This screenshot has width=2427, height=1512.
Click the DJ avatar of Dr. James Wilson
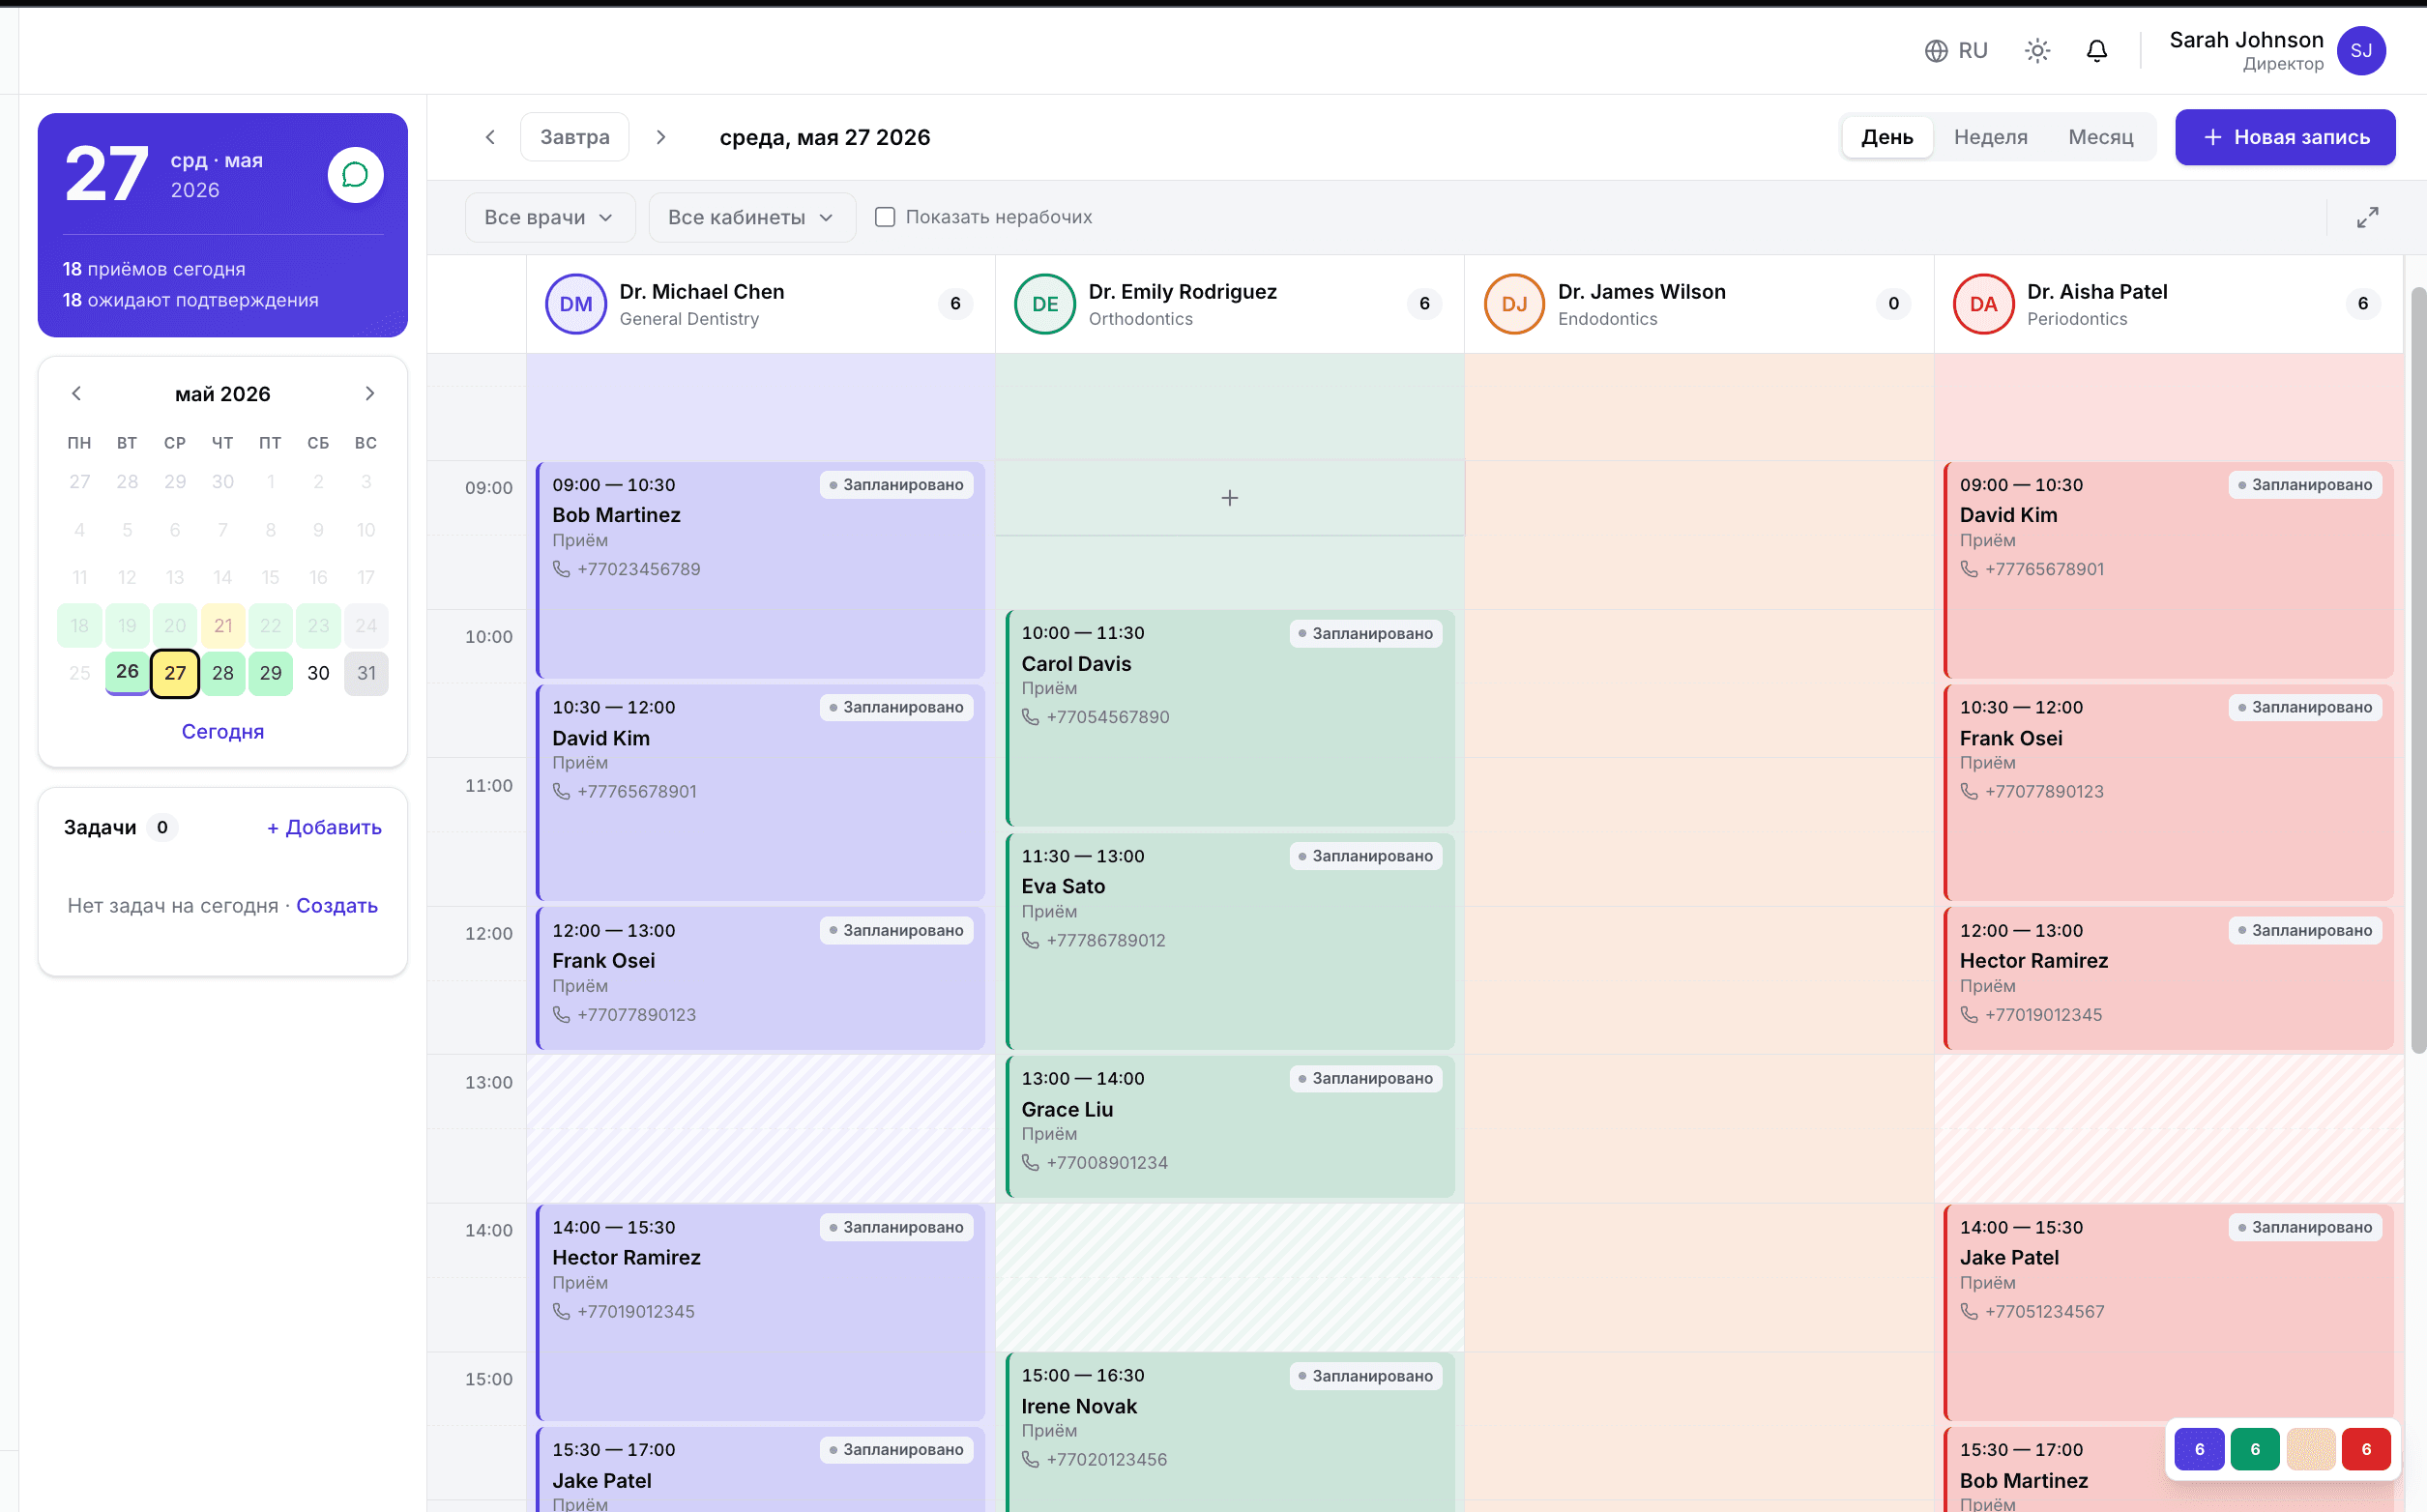[x=1514, y=304]
